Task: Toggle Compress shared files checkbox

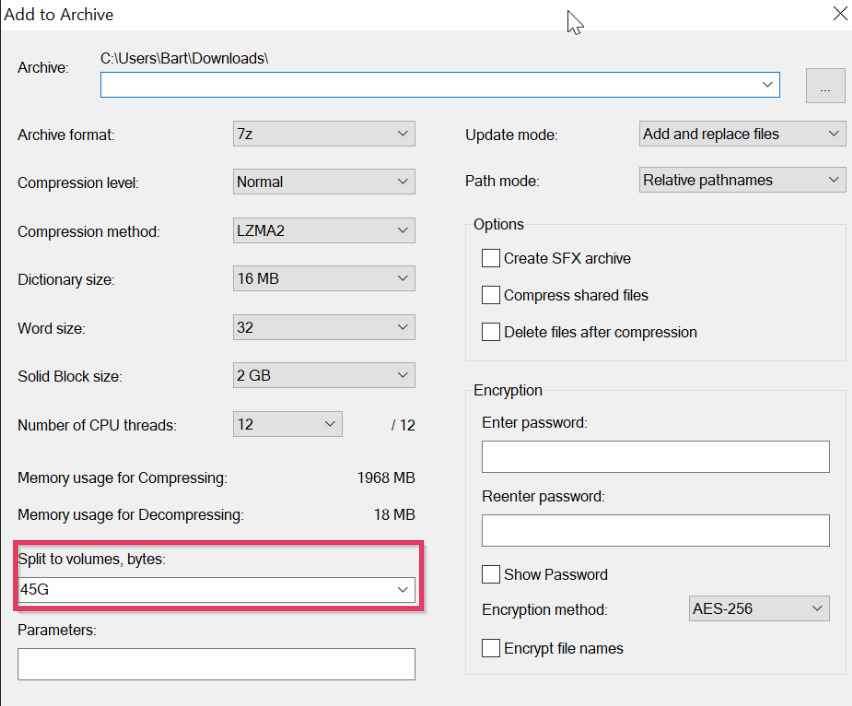Action: 491,295
